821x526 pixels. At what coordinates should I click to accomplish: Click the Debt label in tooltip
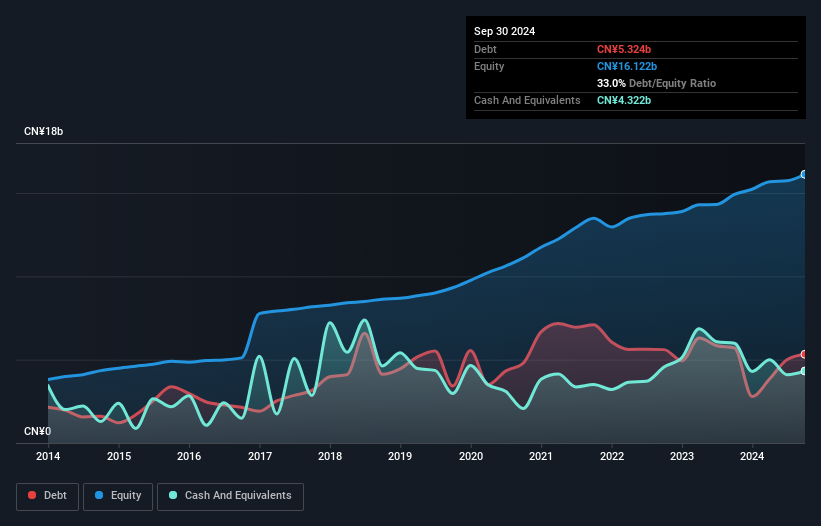pyautogui.click(x=485, y=49)
